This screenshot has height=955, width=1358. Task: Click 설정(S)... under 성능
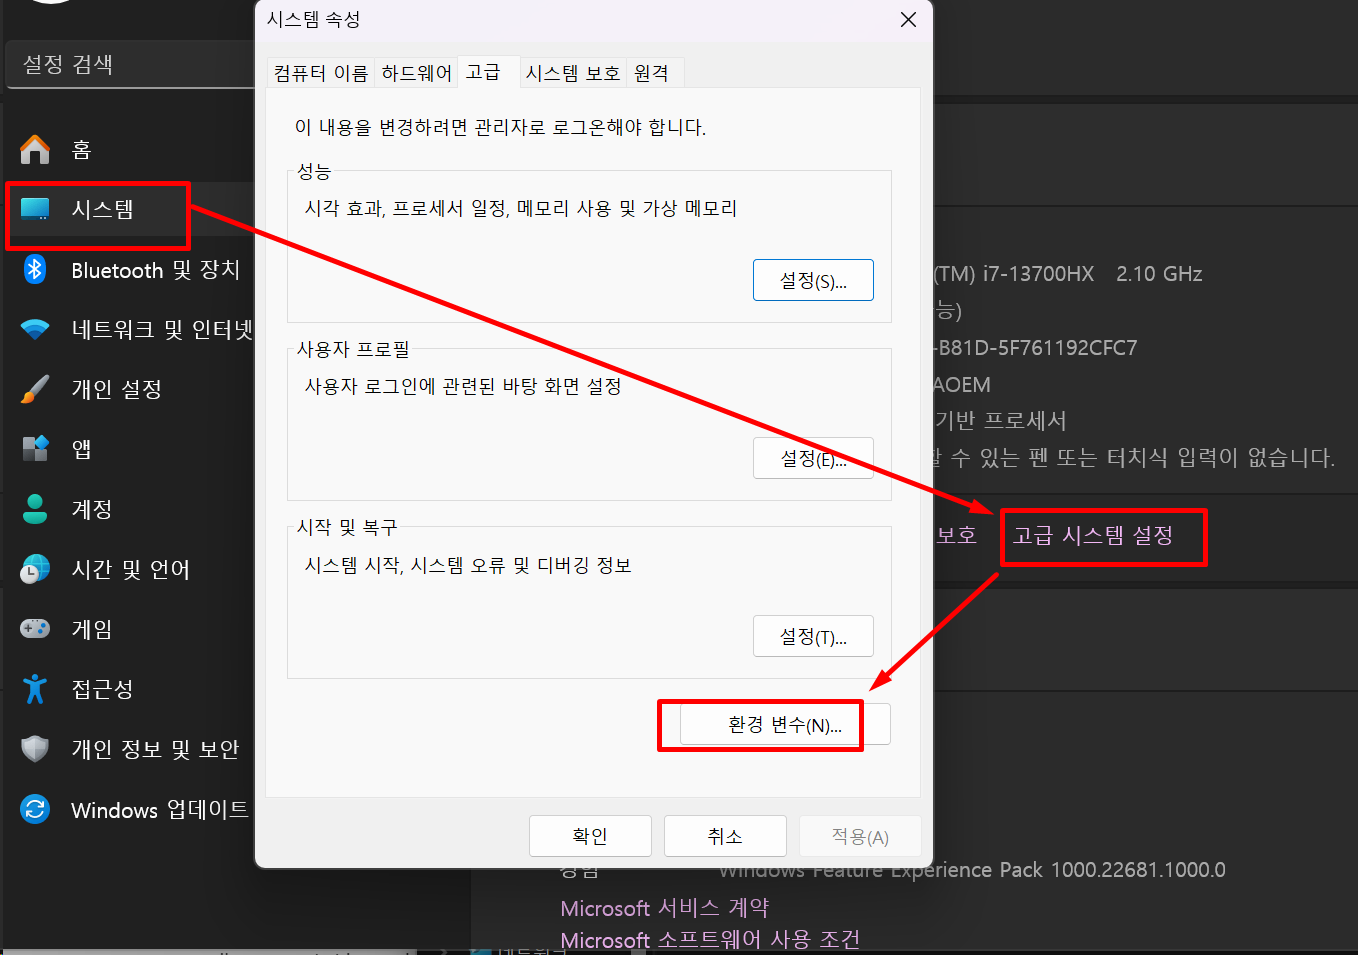pos(813,280)
